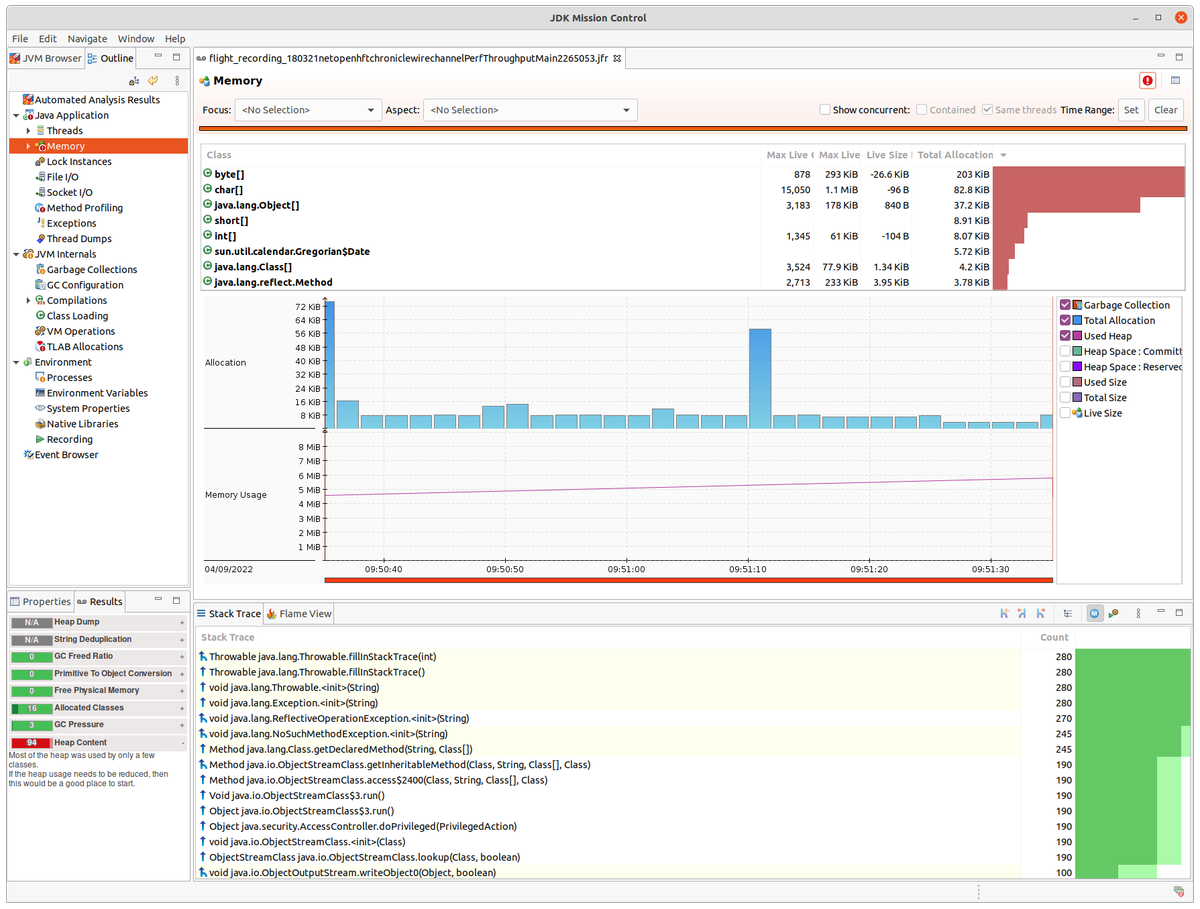Click yellow arrow icon in Outline toolbar
The image size is (1200, 909).
point(153,81)
